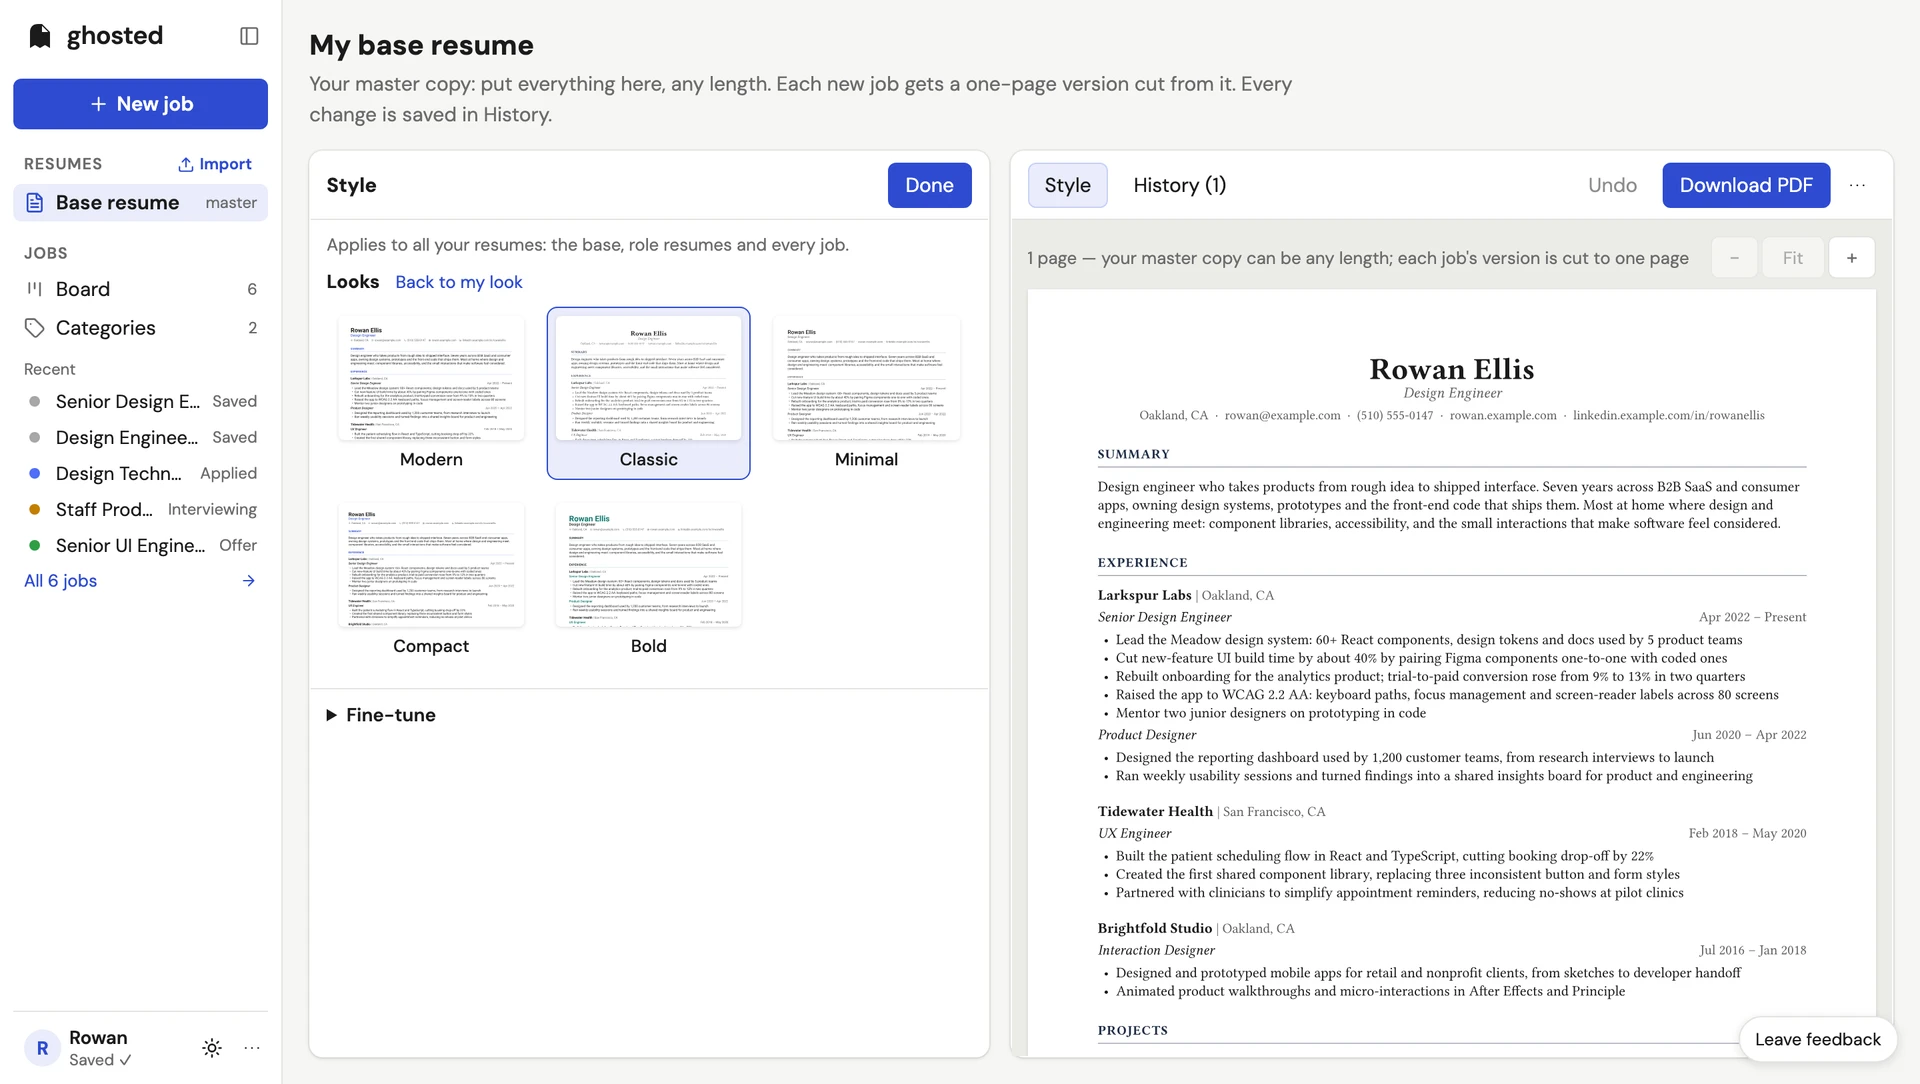Open preview more options ellipsis
1920x1084 pixels.
click(x=1857, y=185)
